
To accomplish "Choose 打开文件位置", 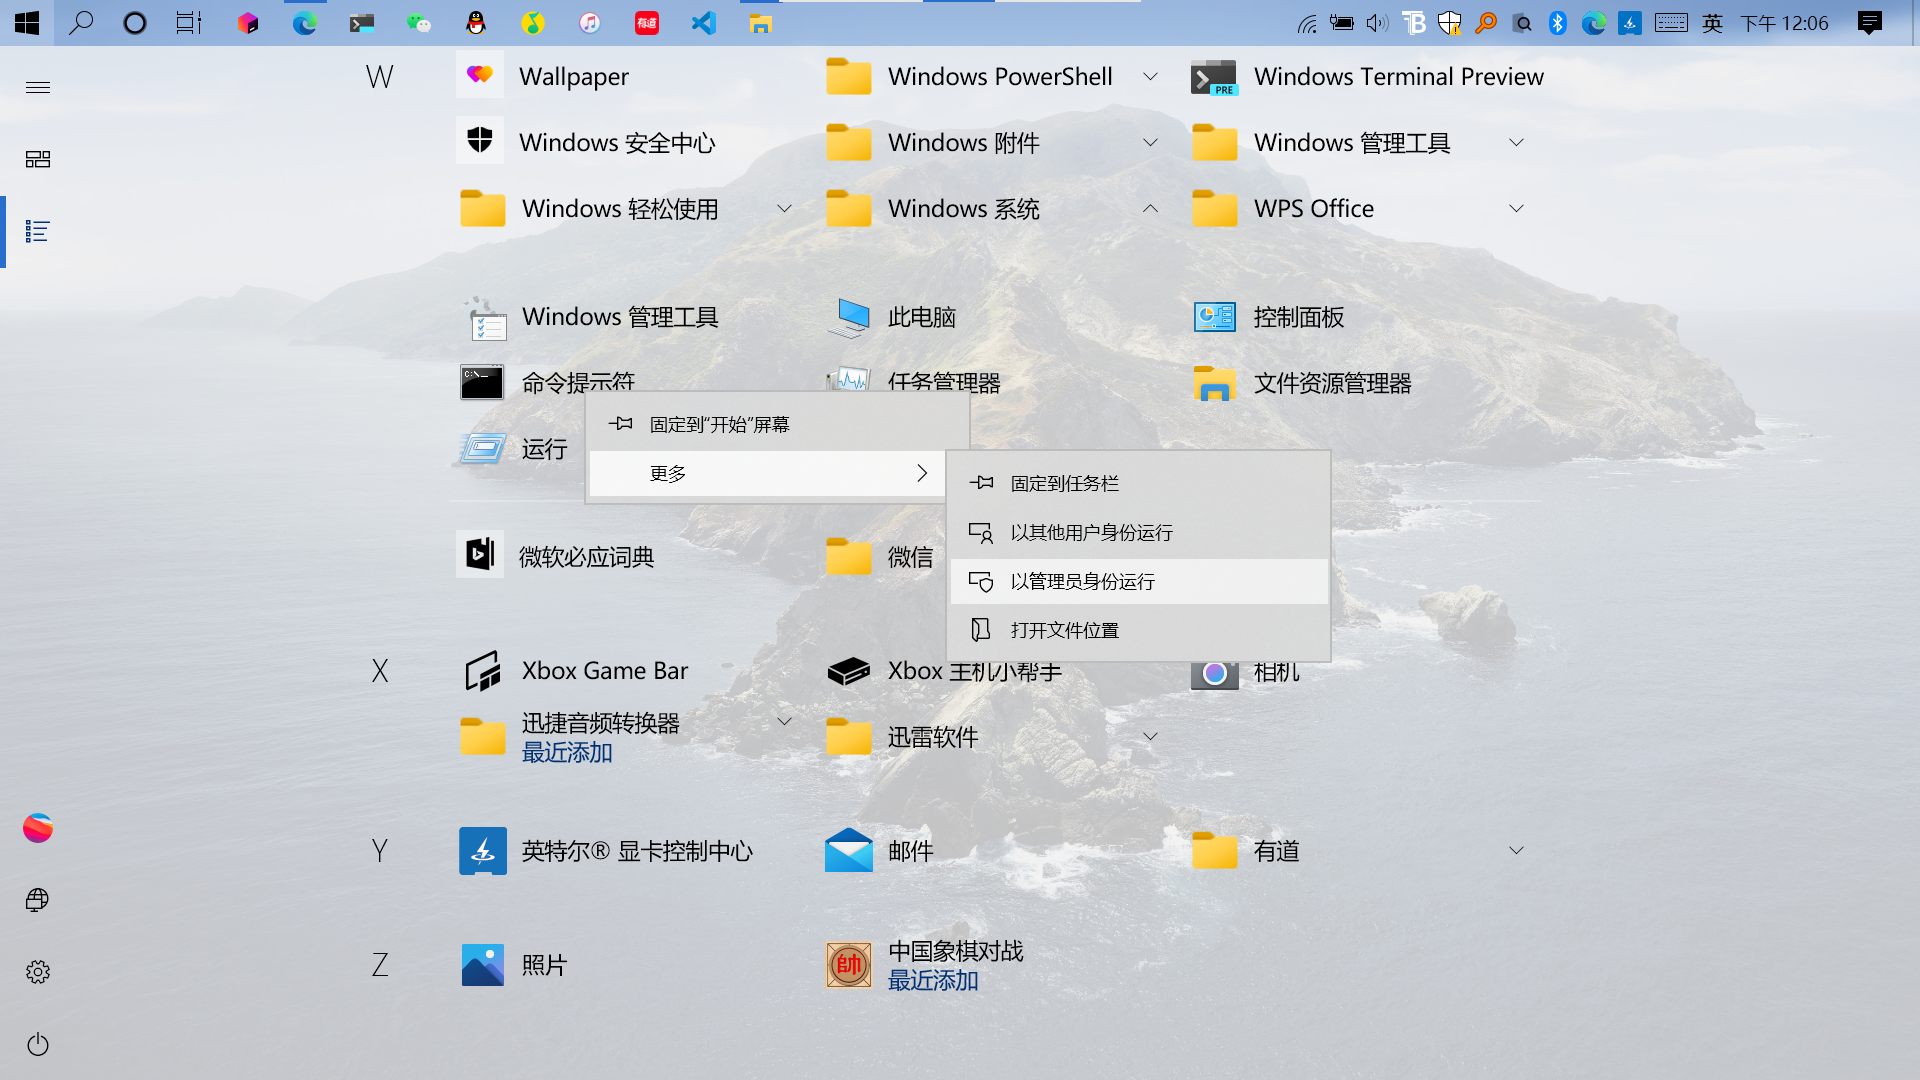I will pyautogui.click(x=1139, y=630).
